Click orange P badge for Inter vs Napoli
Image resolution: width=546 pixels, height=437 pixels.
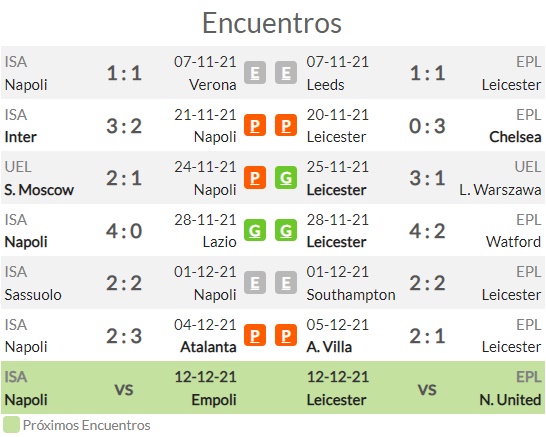255,125
